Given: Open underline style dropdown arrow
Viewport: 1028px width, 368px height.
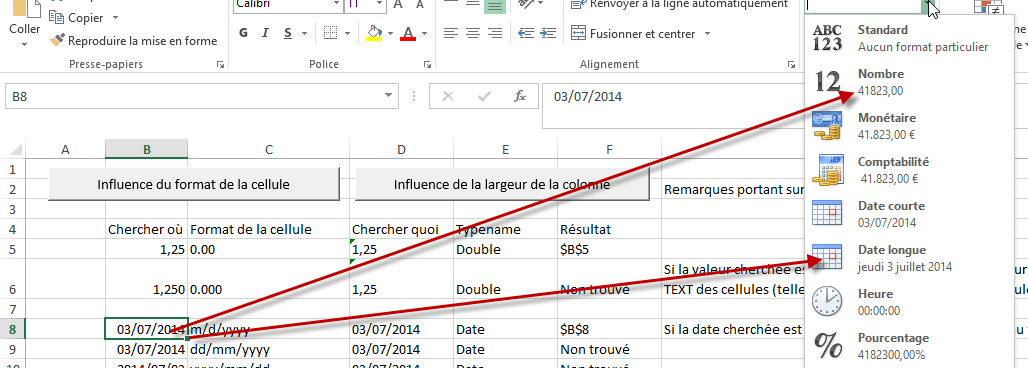Looking at the screenshot, I should click(305, 33).
